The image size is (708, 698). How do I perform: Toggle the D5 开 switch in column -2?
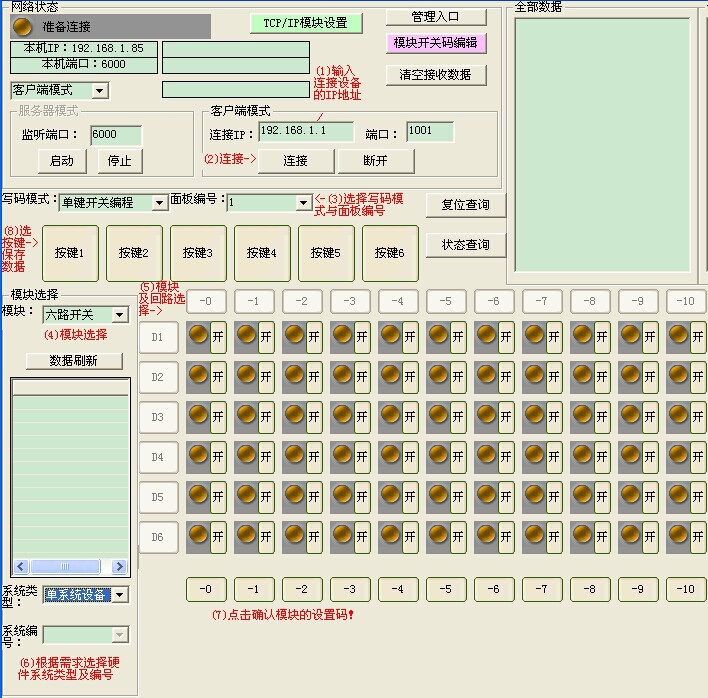pyautogui.click(x=314, y=497)
